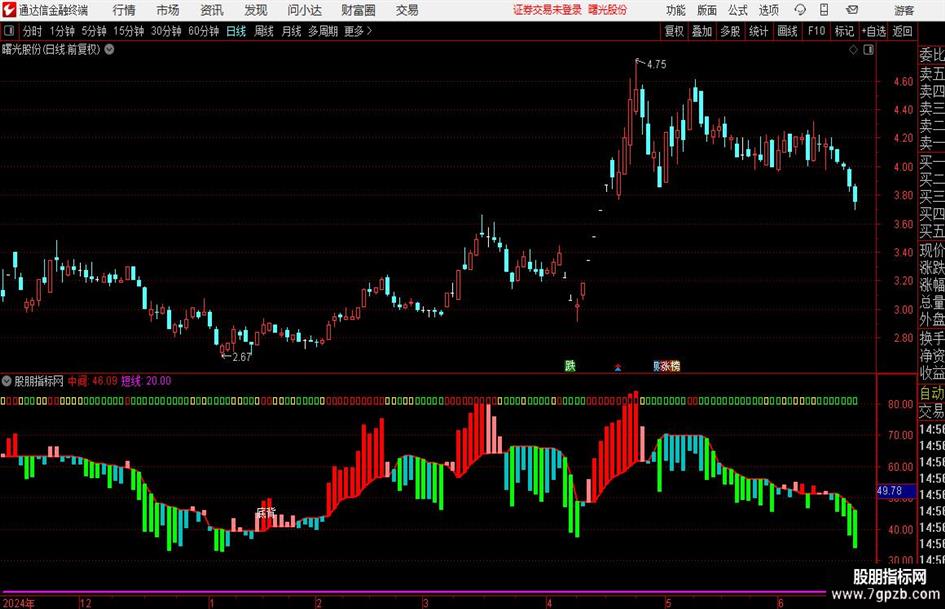Open 多周期 multi-period view
The height and width of the screenshot is (609, 945).
pos(323,31)
